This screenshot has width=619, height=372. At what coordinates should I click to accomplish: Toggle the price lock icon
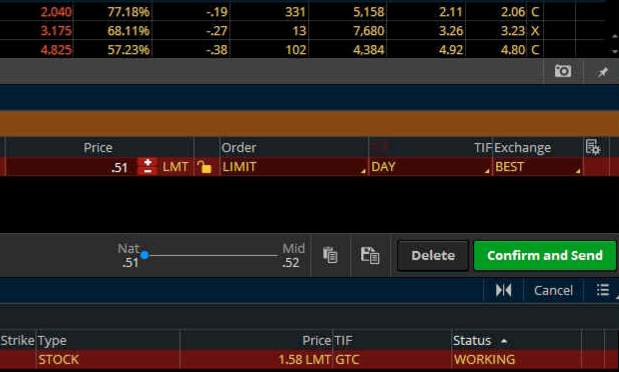[204, 167]
